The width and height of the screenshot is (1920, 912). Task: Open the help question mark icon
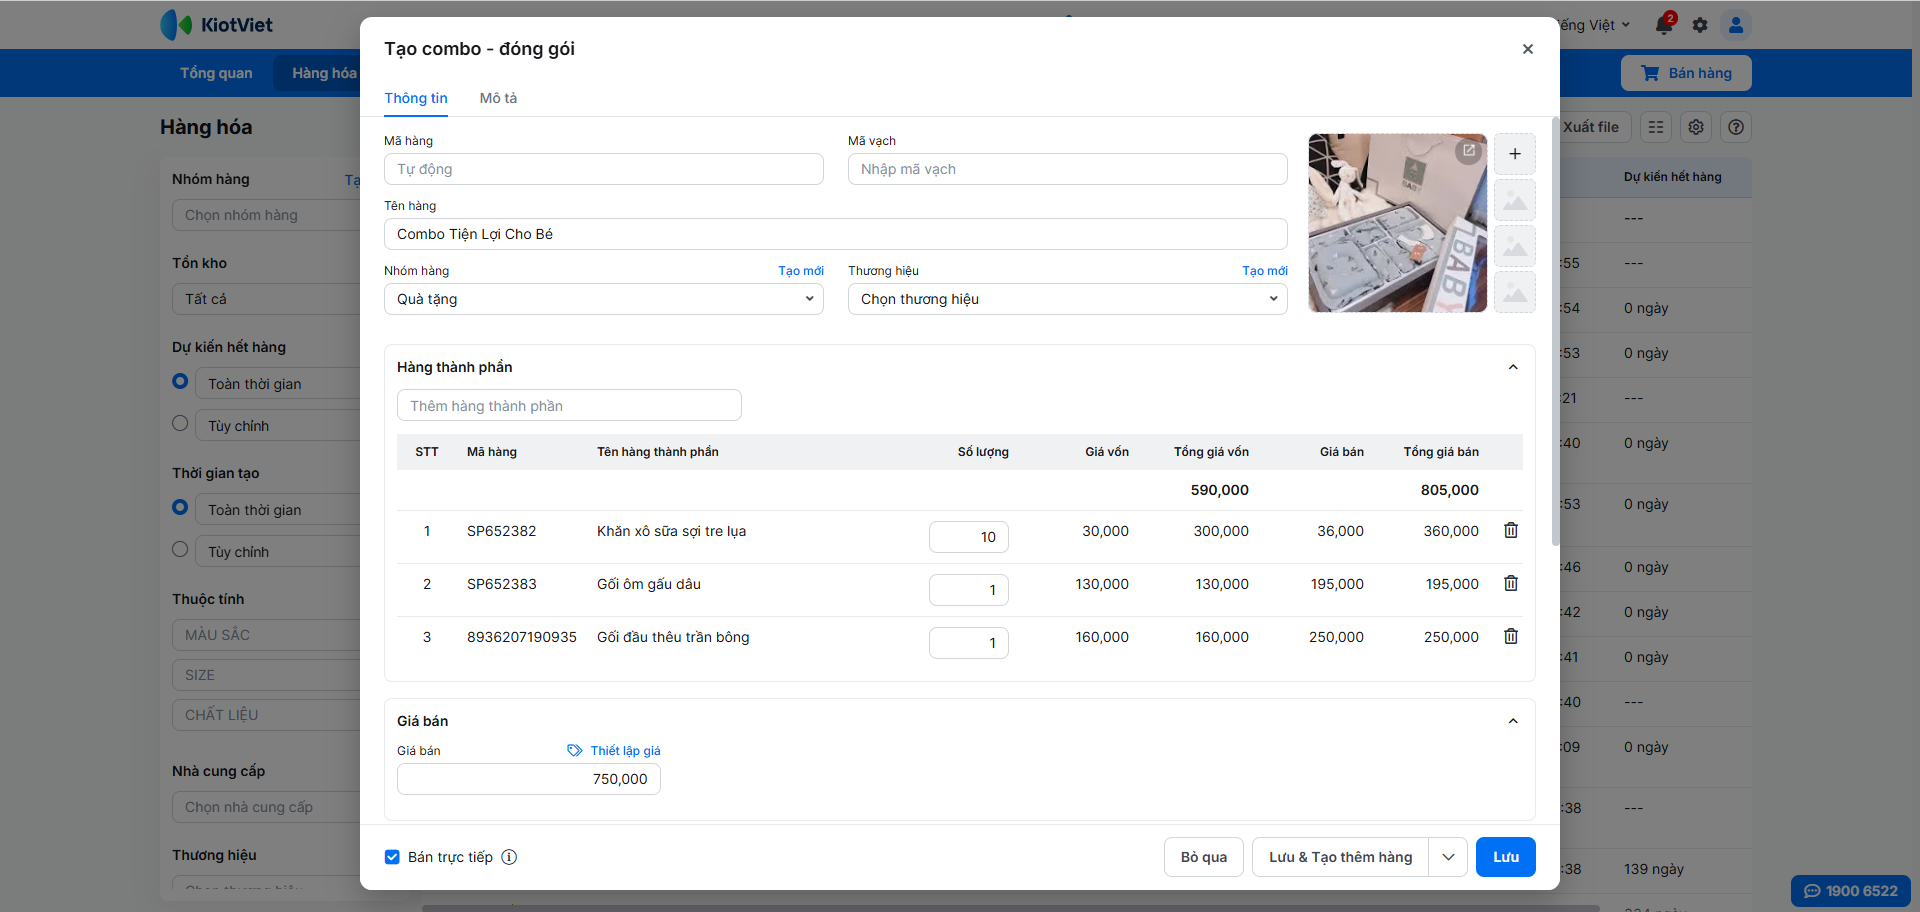point(1736,127)
